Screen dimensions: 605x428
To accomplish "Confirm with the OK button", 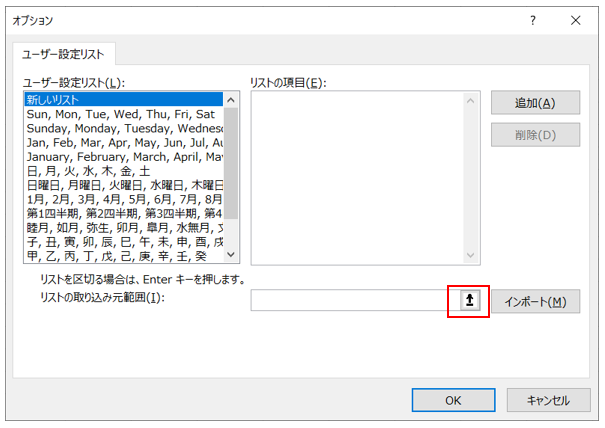I will pyautogui.click(x=453, y=399).
